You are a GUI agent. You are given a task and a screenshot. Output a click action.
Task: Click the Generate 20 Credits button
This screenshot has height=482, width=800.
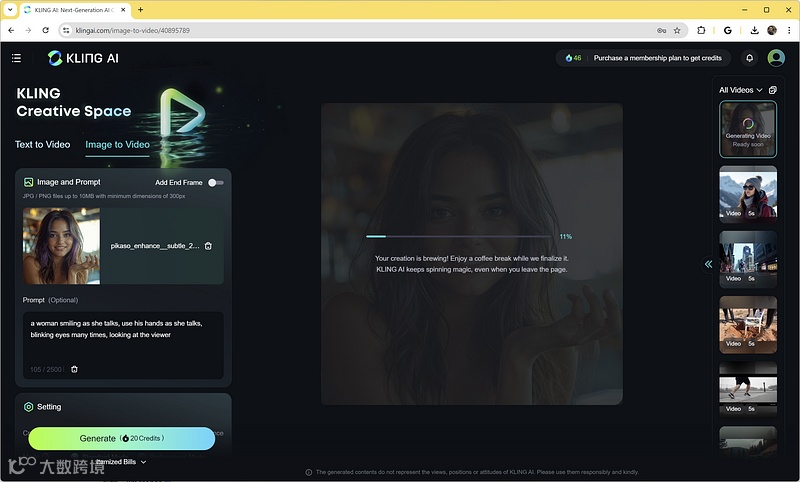(121, 439)
